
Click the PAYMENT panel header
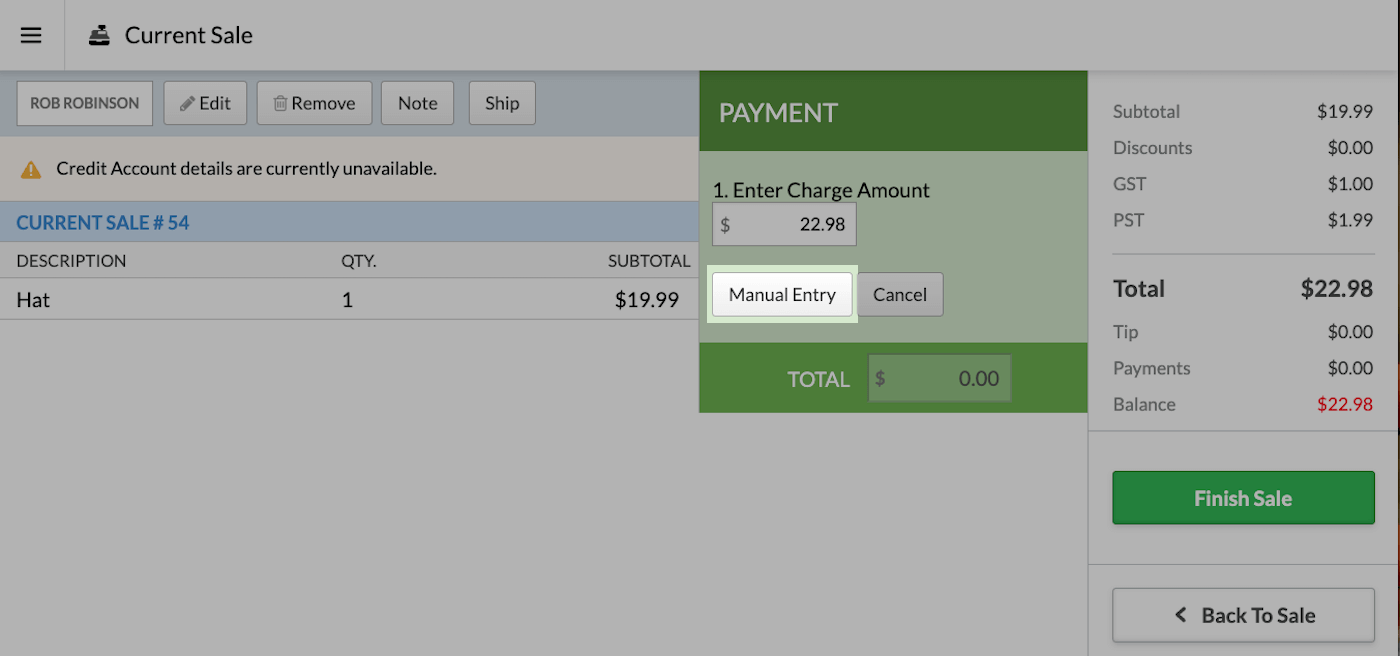893,112
